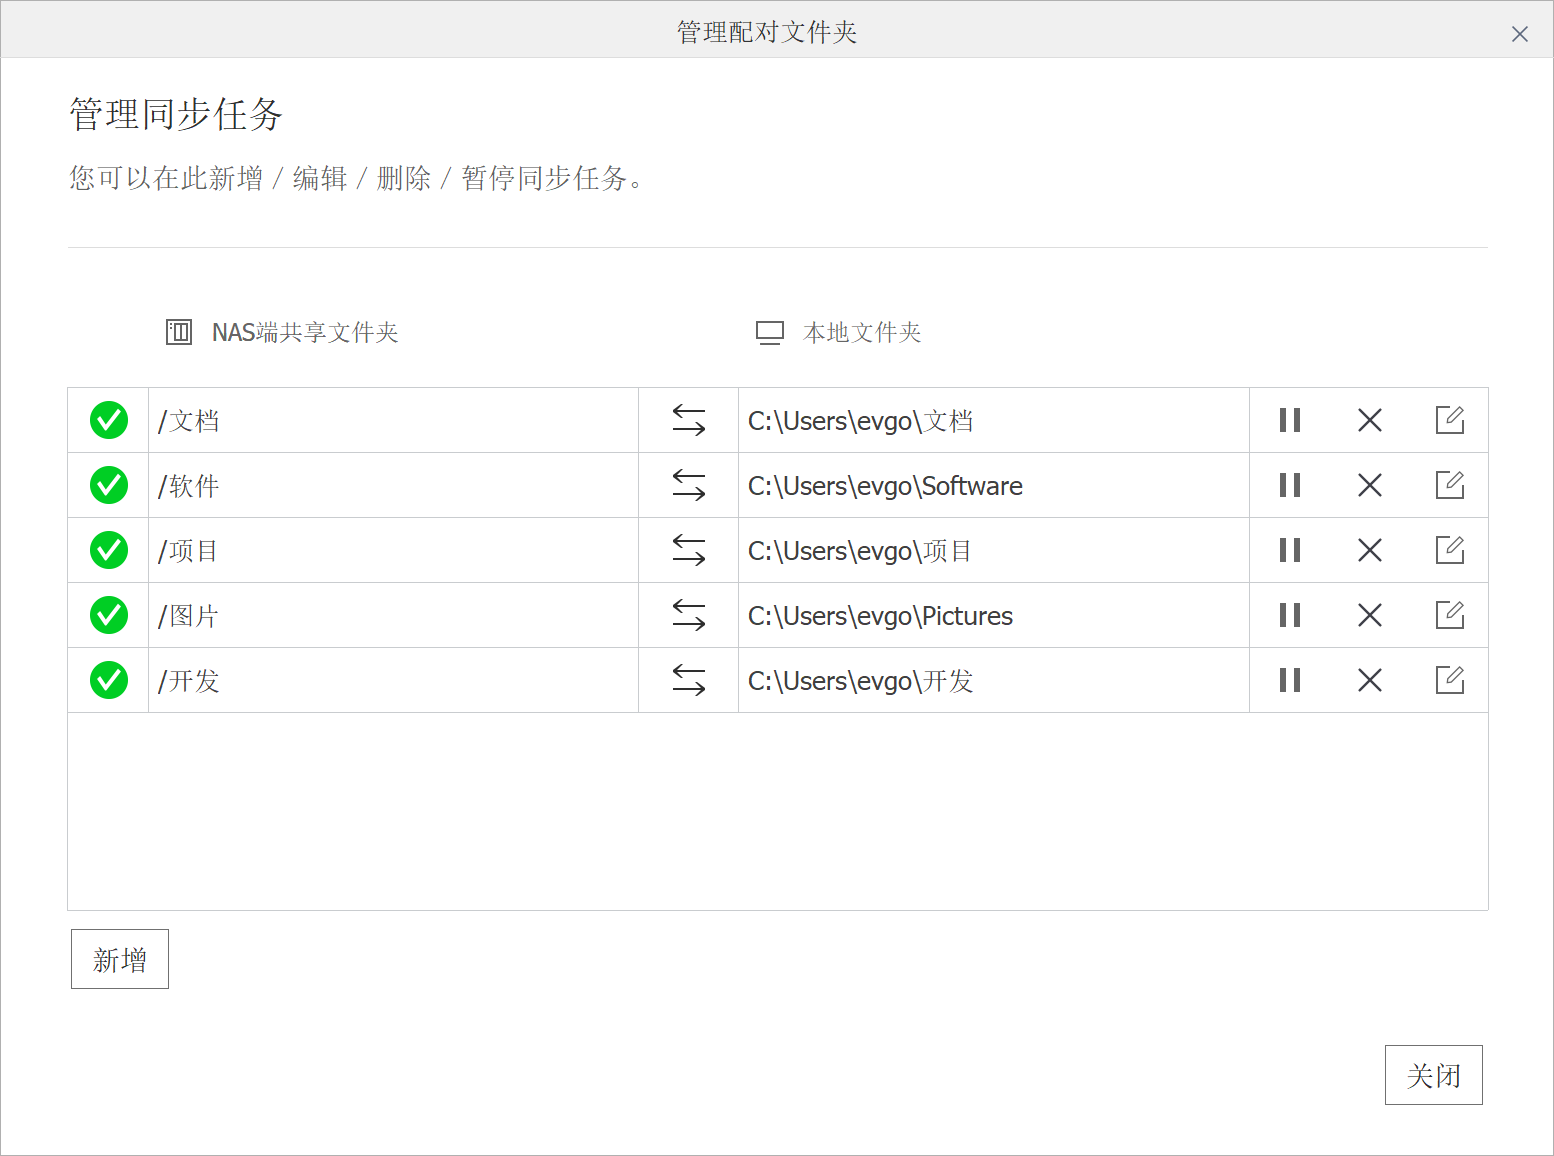Pause the /项目 sync task
The height and width of the screenshot is (1156, 1554).
pos(1290,550)
